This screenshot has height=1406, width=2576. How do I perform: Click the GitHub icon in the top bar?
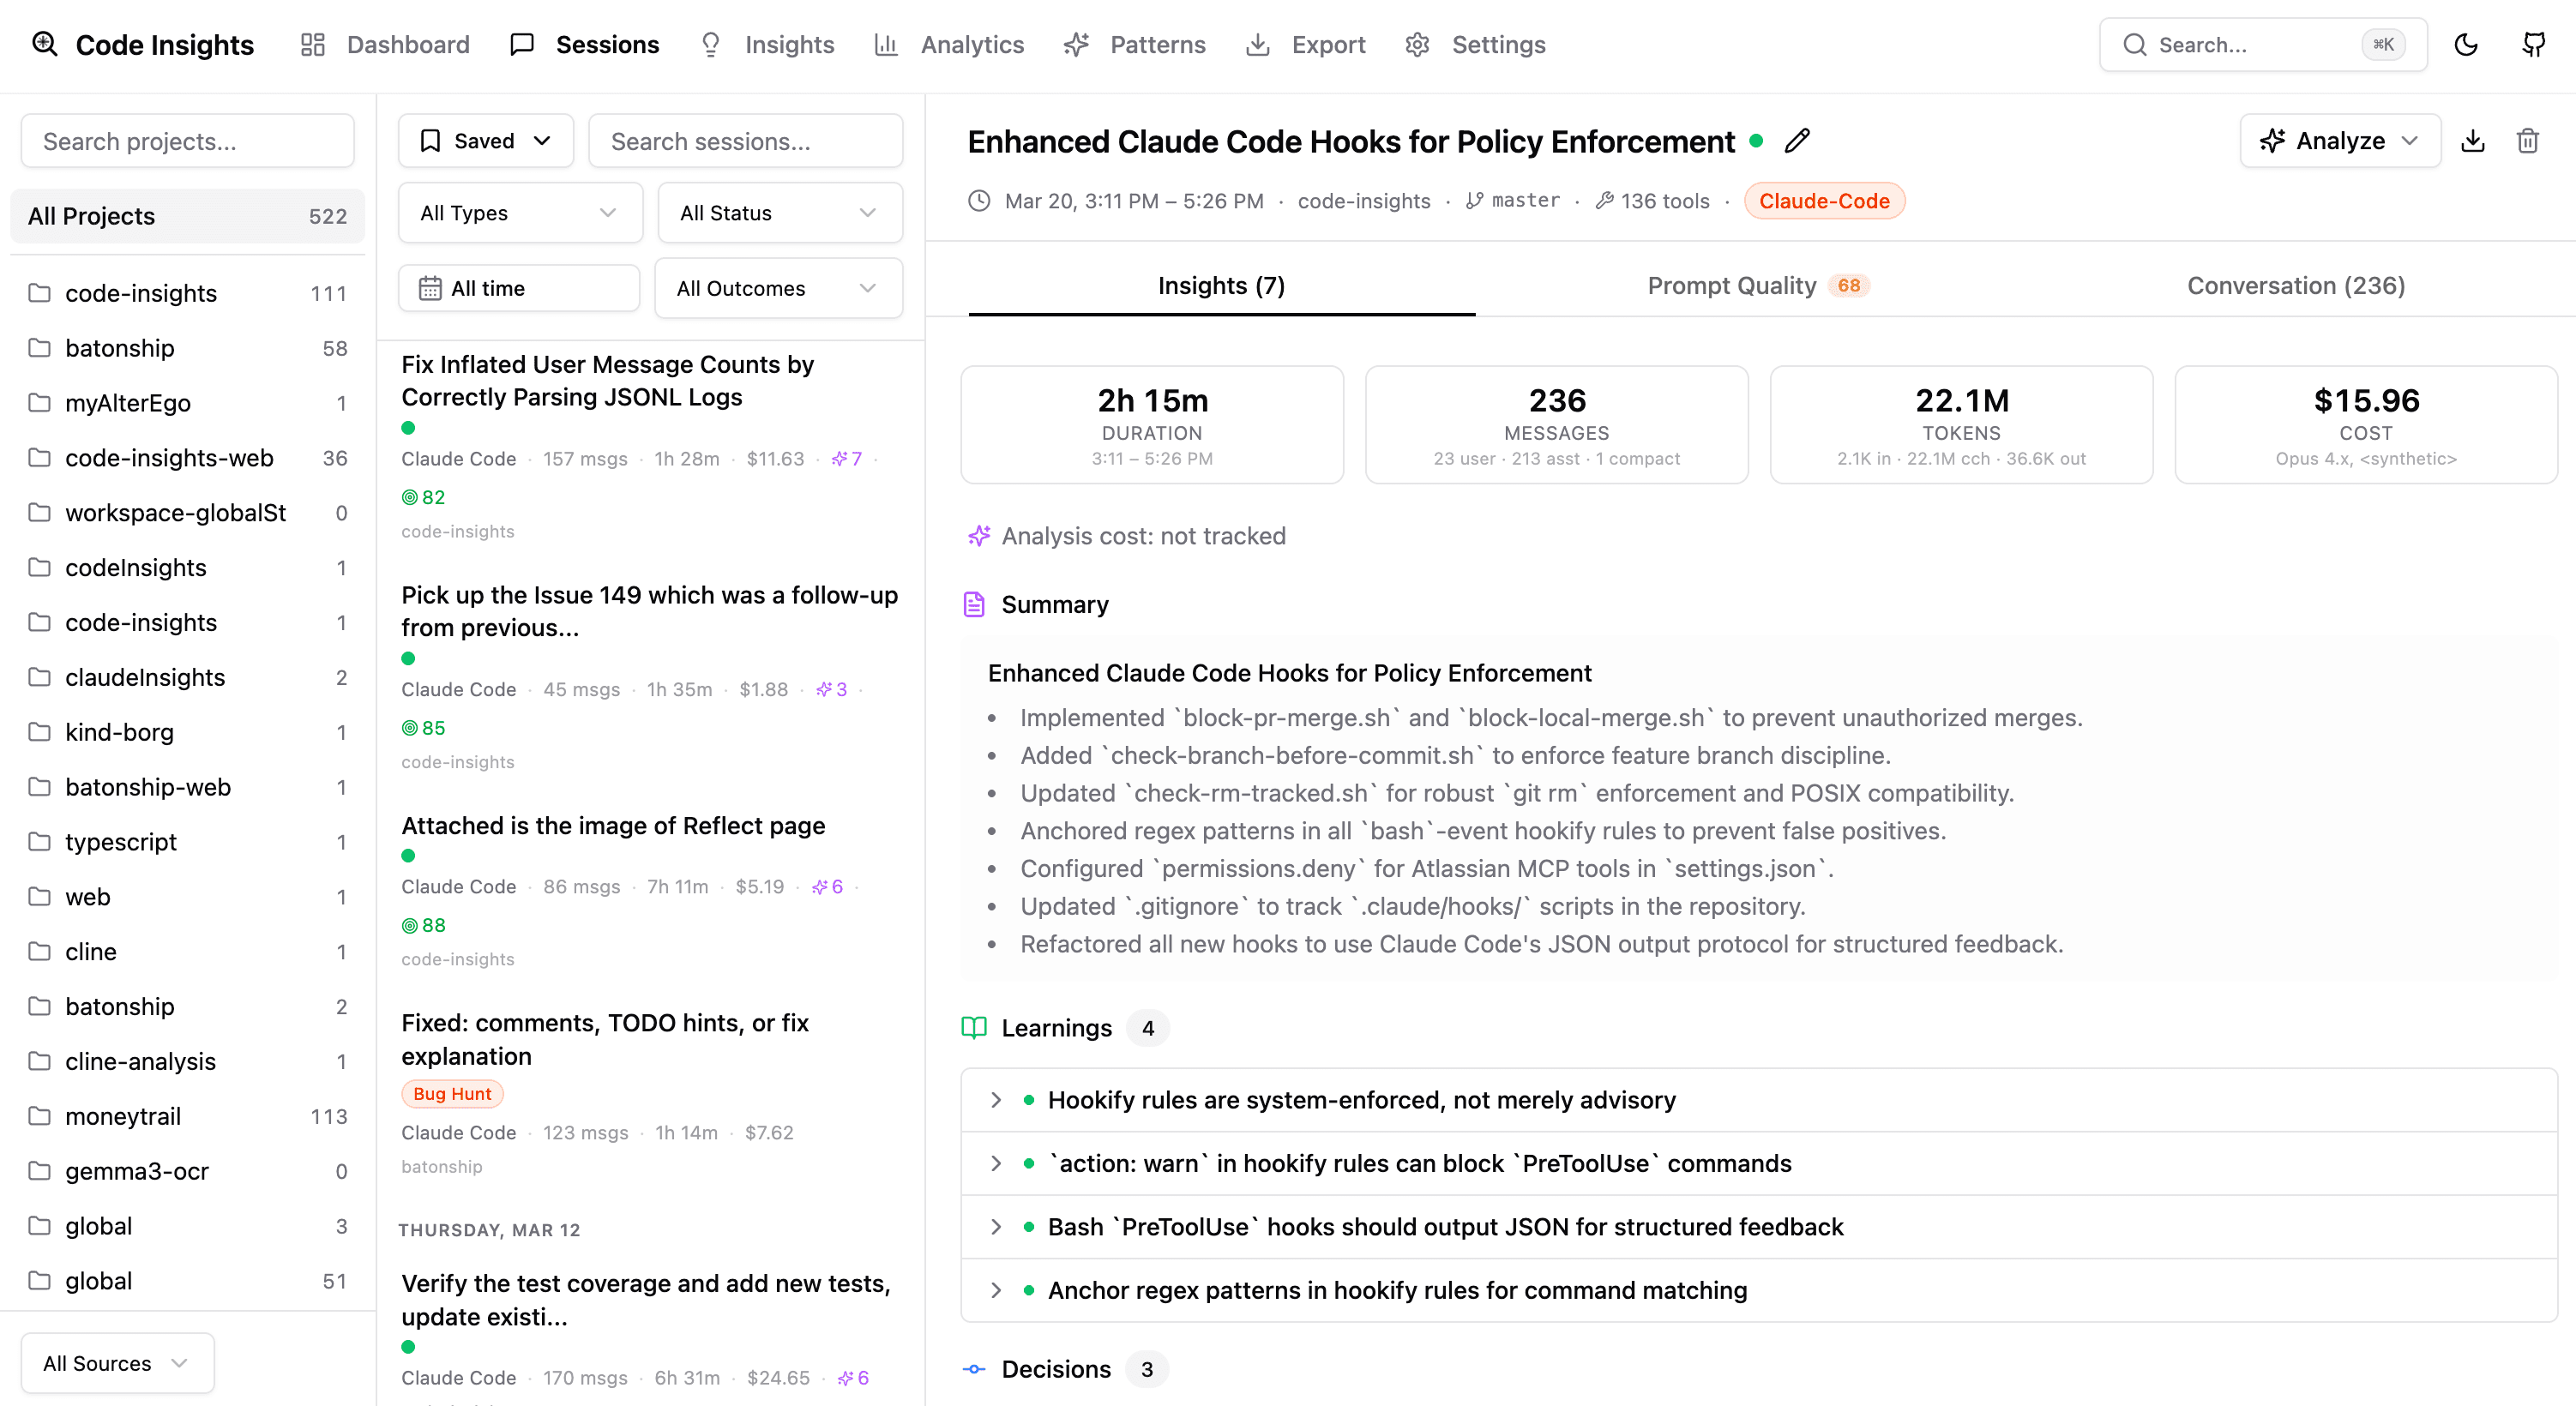pos(2535,45)
